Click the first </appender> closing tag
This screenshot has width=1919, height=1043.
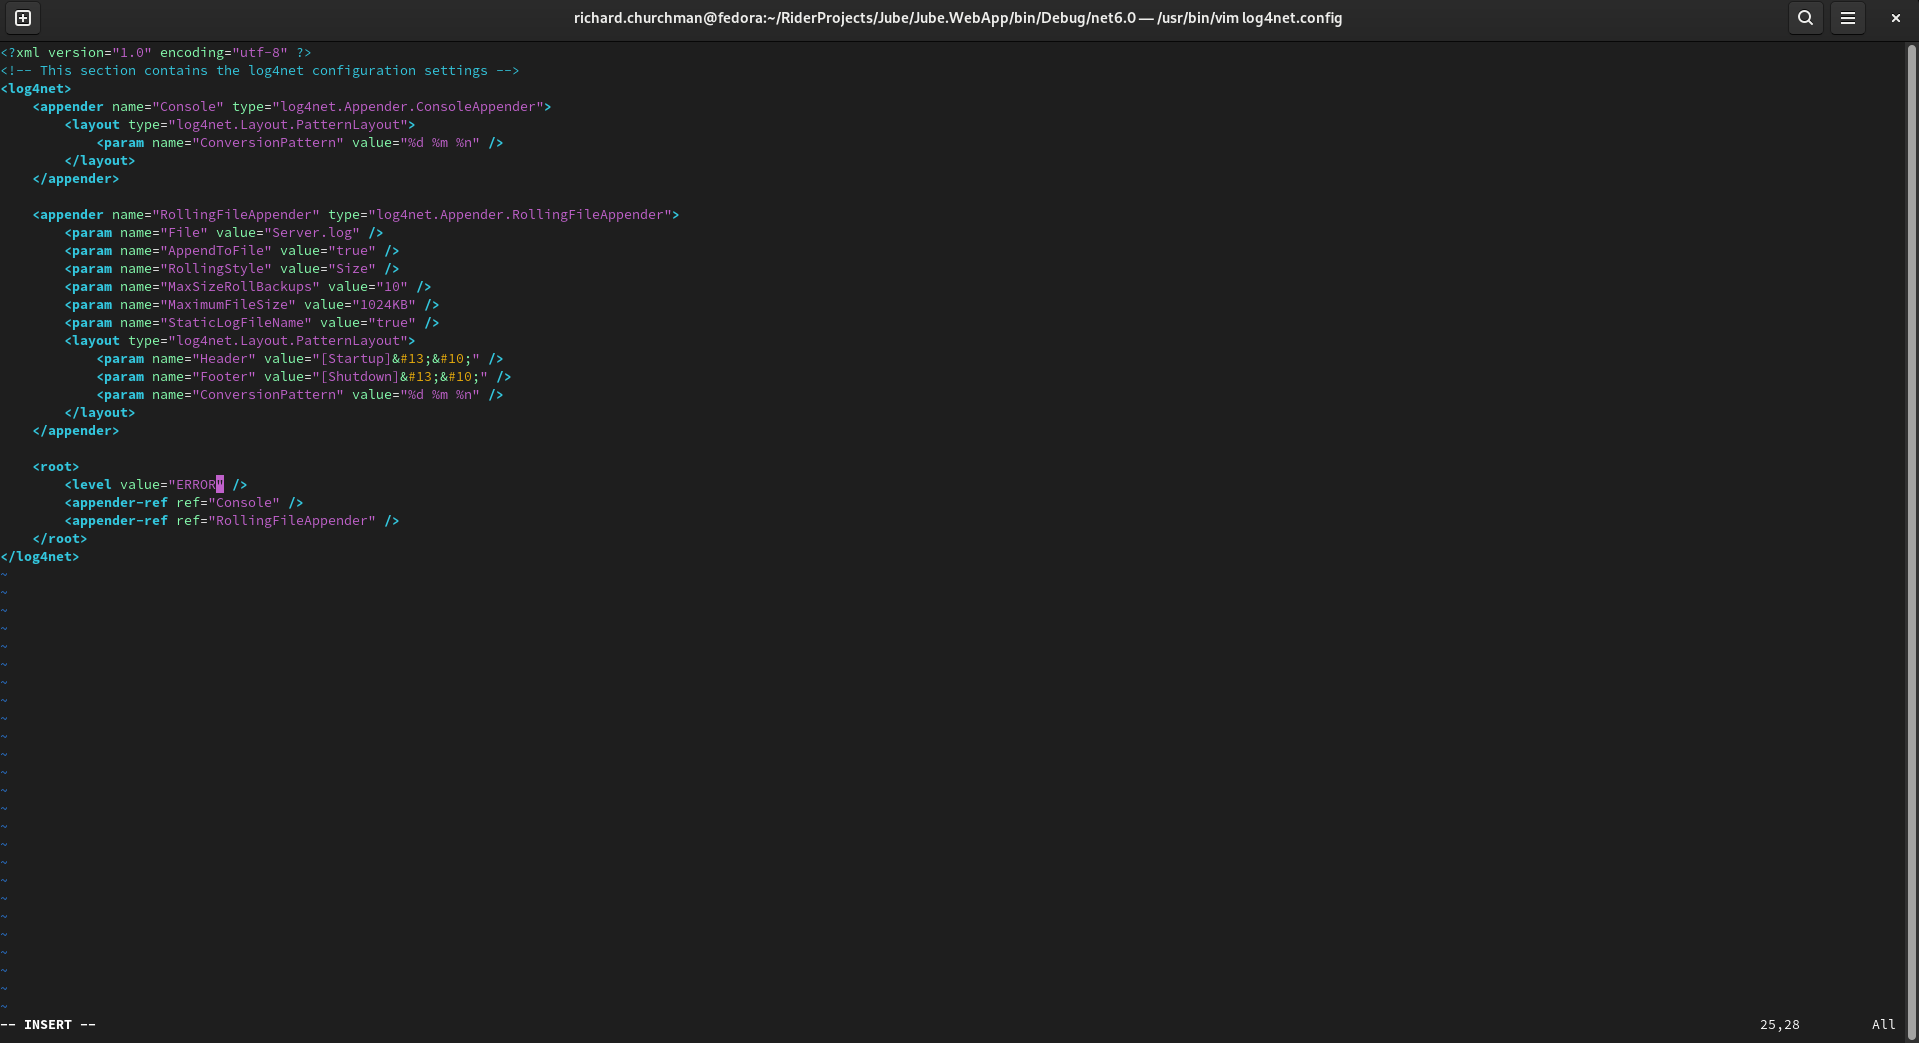(76, 178)
